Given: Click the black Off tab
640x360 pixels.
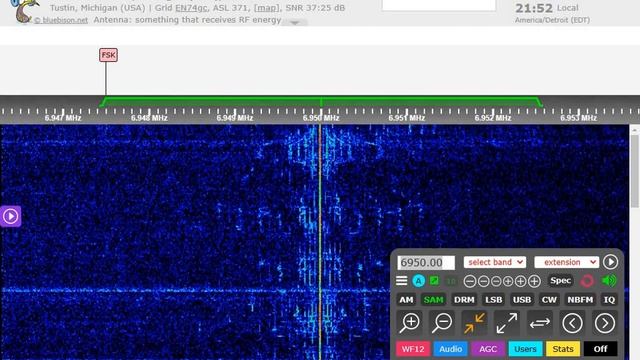Looking at the screenshot, I should coord(600,349).
